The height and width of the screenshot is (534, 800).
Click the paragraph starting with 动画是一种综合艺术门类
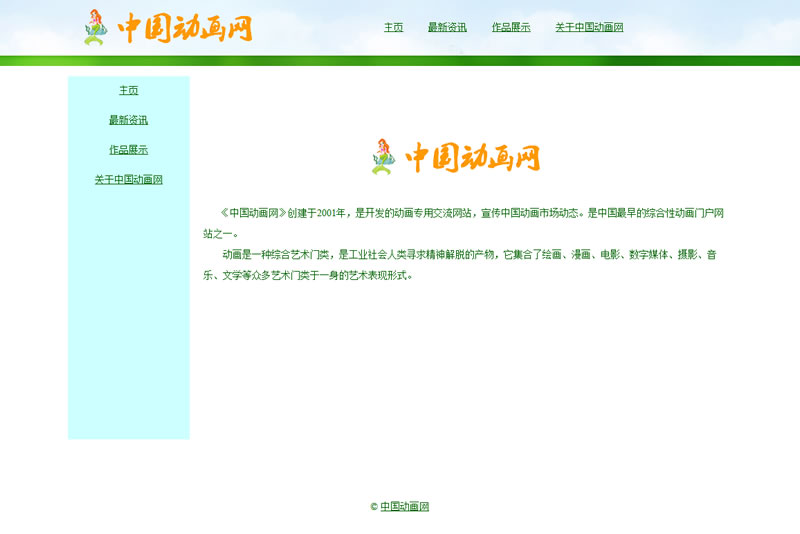coord(460,255)
